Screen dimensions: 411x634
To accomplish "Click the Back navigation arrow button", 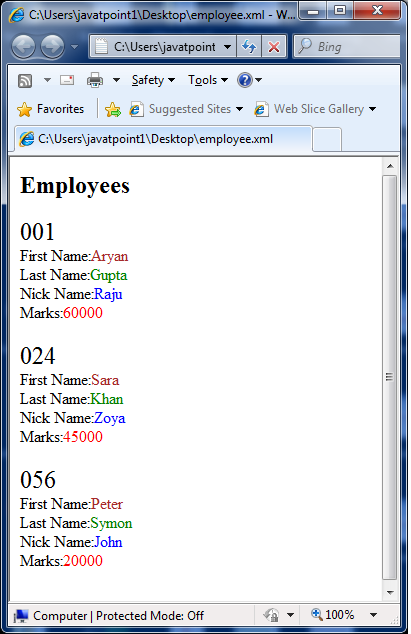I will point(23,46).
